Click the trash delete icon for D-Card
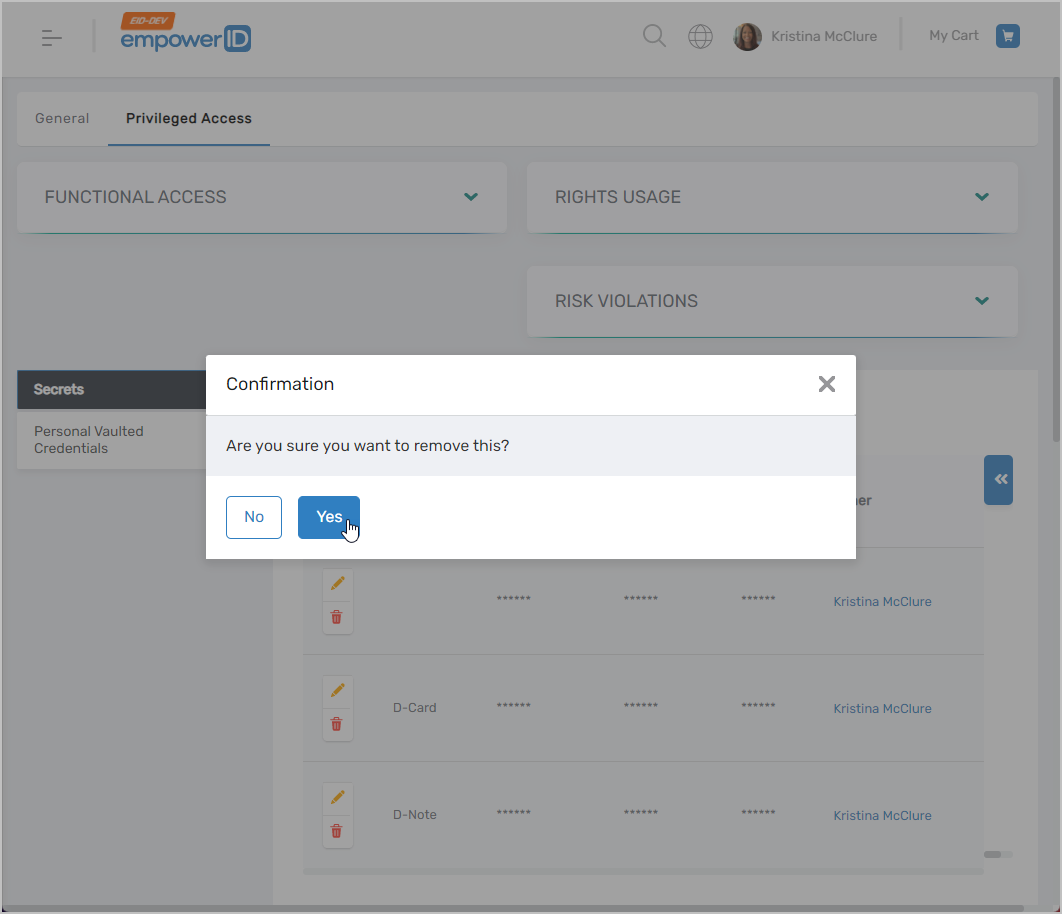Image resolution: width=1062 pixels, height=914 pixels. click(337, 724)
